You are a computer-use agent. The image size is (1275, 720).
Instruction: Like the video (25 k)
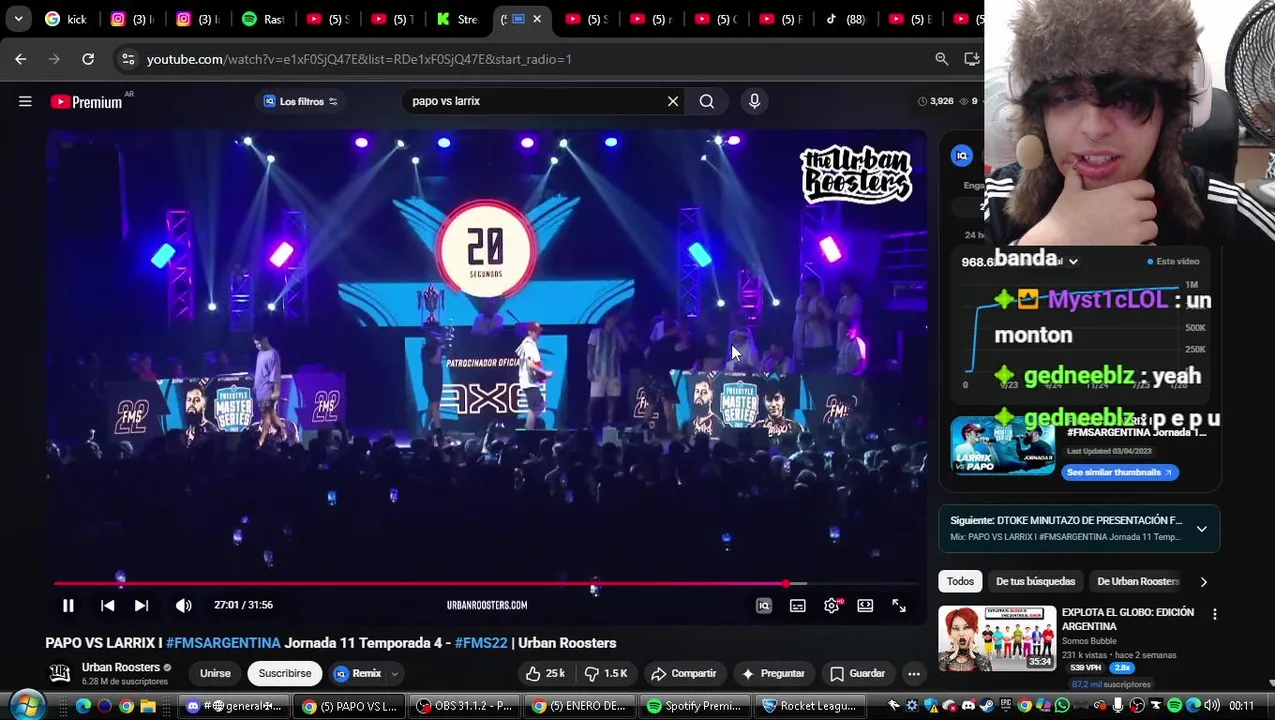point(546,674)
